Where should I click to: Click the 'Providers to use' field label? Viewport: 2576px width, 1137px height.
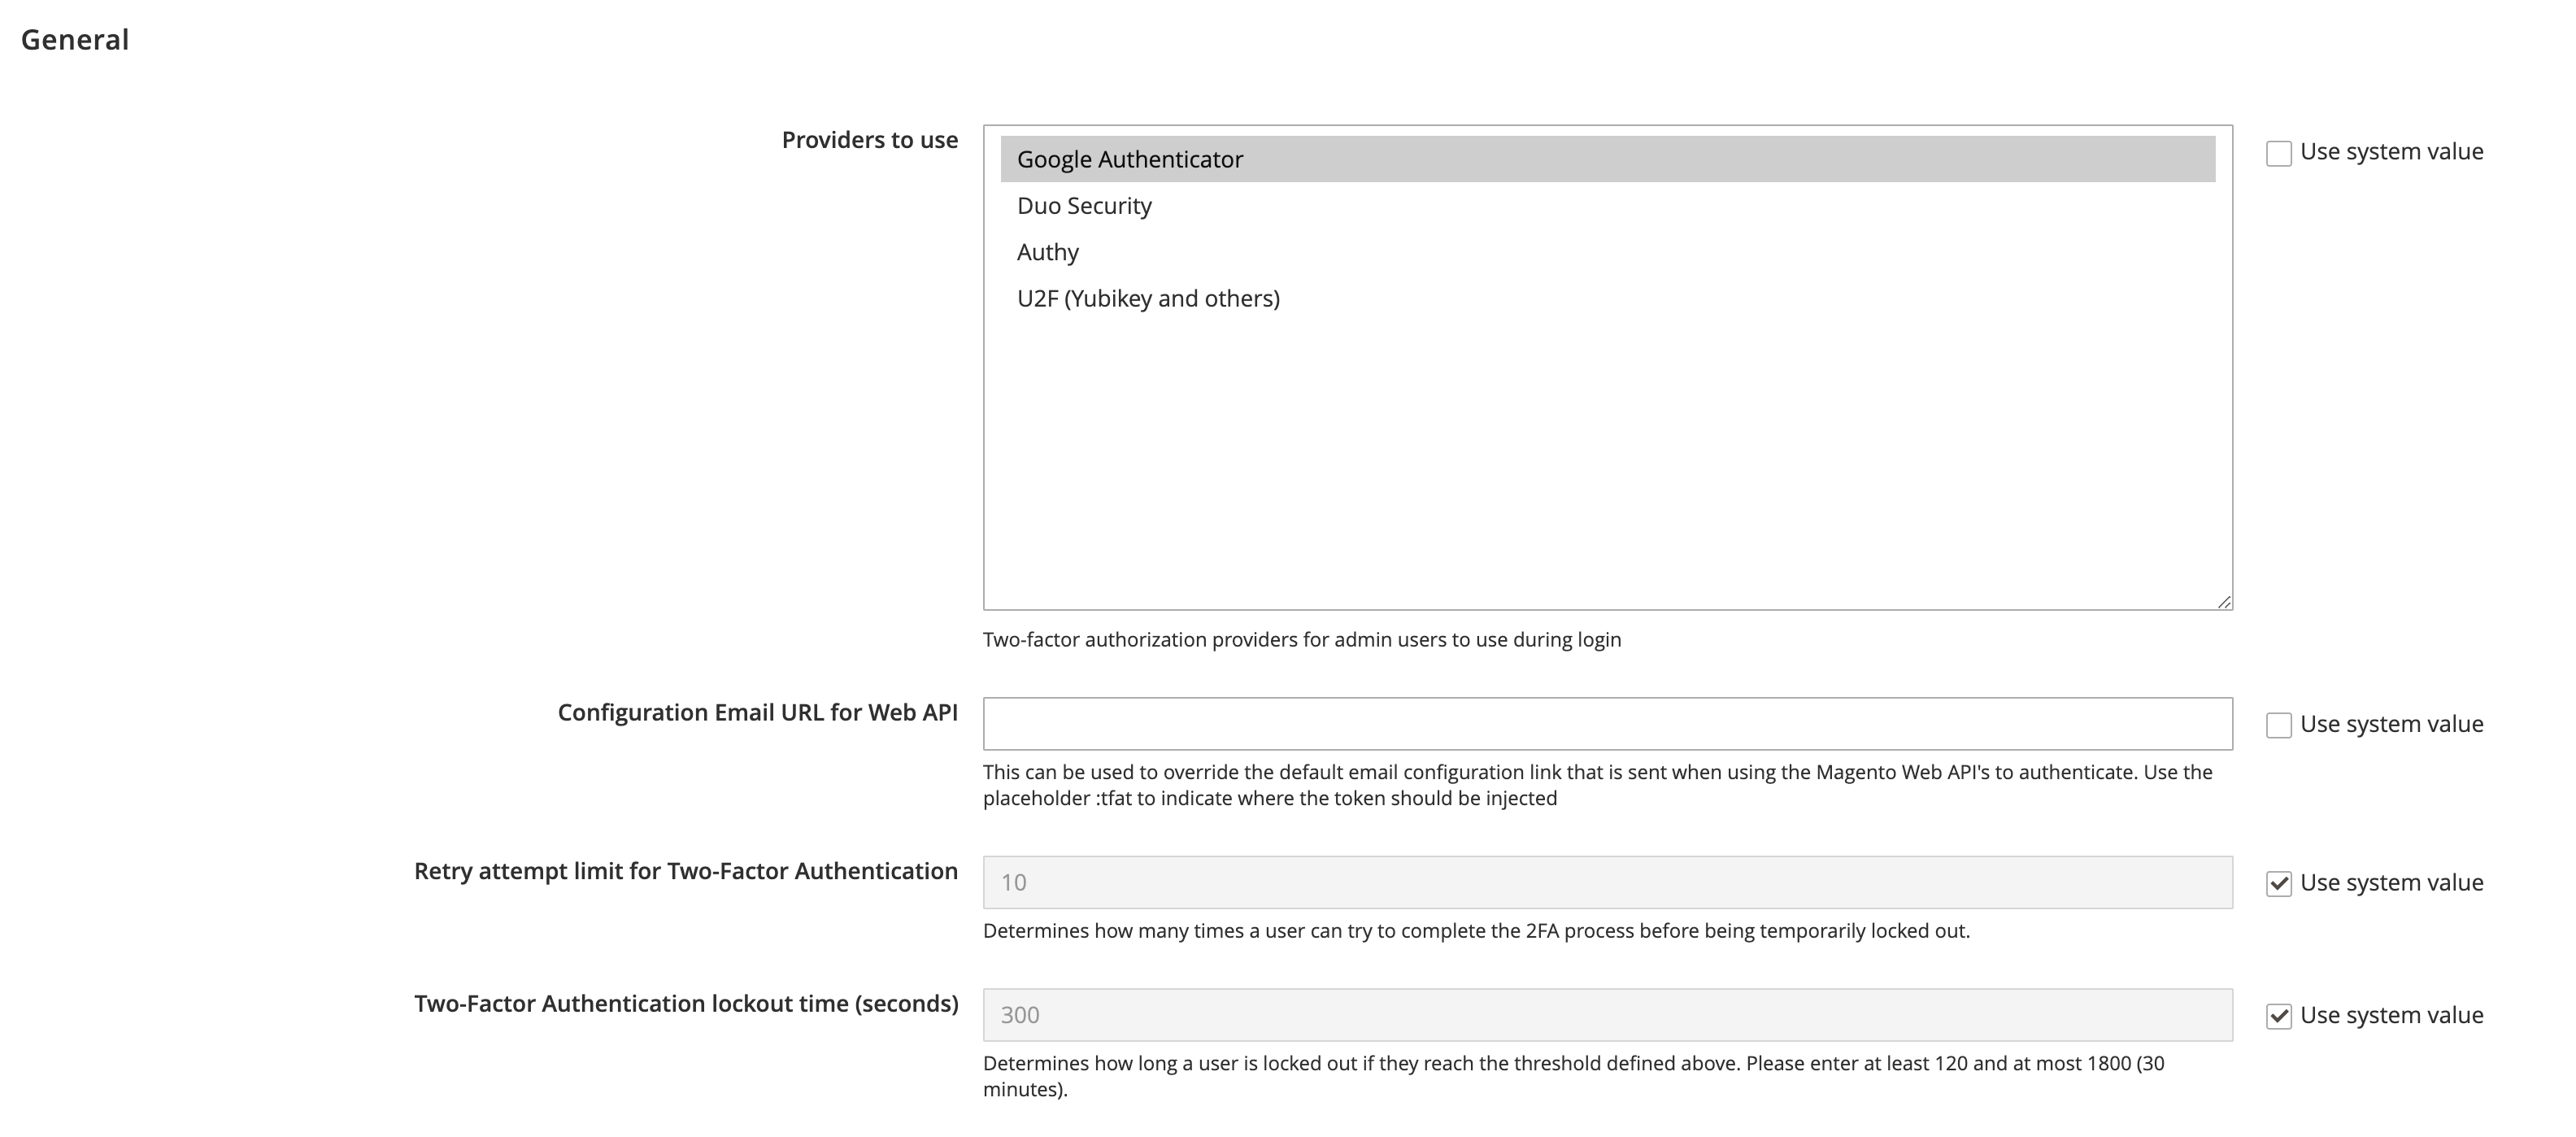click(869, 140)
